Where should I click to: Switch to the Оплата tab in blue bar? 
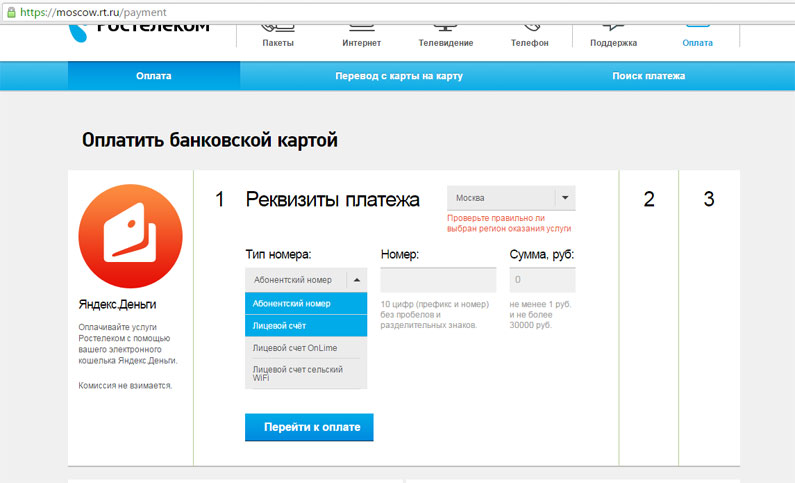click(x=154, y=76)
